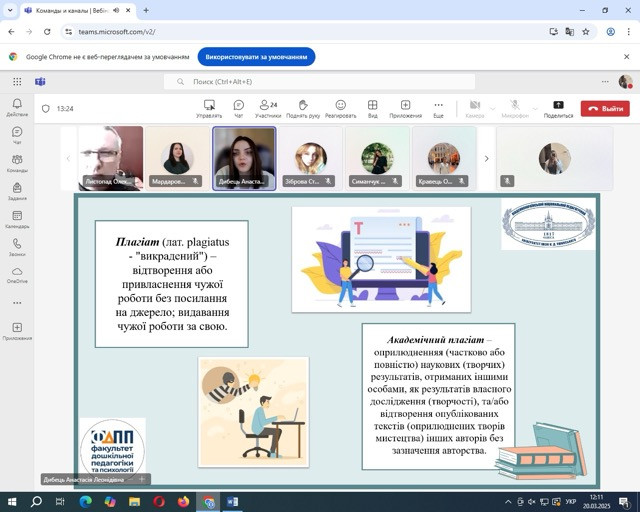Open Activity feed in the sidebar
Screen dimensions: 640x512
[x=17, y=107]
